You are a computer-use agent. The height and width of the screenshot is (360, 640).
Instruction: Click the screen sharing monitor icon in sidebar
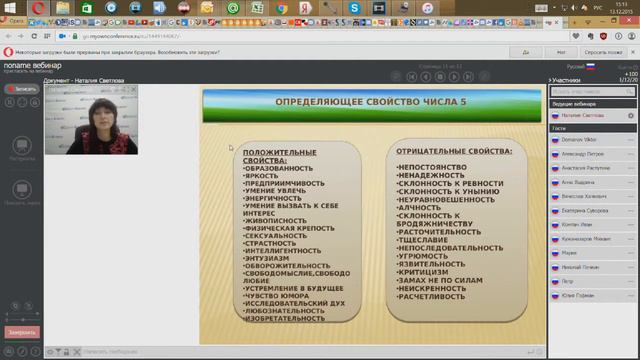[x=22, y=190]
